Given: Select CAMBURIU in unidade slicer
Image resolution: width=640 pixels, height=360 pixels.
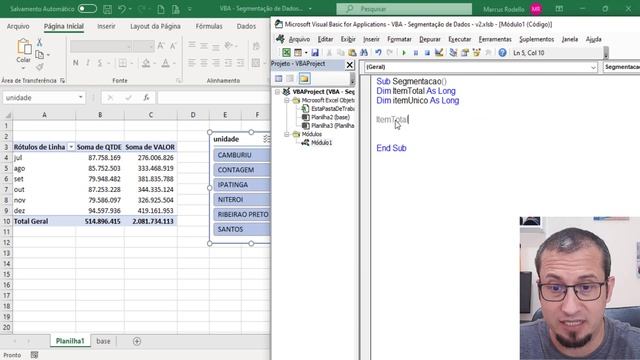Looking at the screenshot, I should tap(242, 155).
